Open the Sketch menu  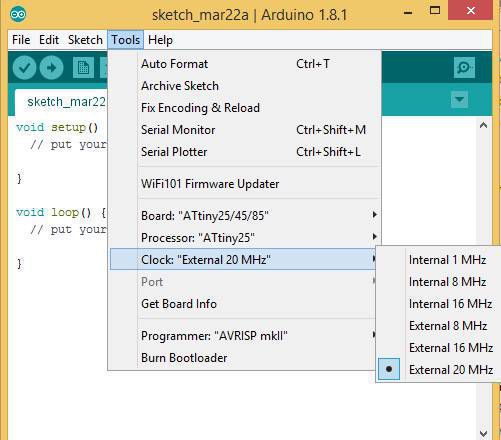(85, 40)
